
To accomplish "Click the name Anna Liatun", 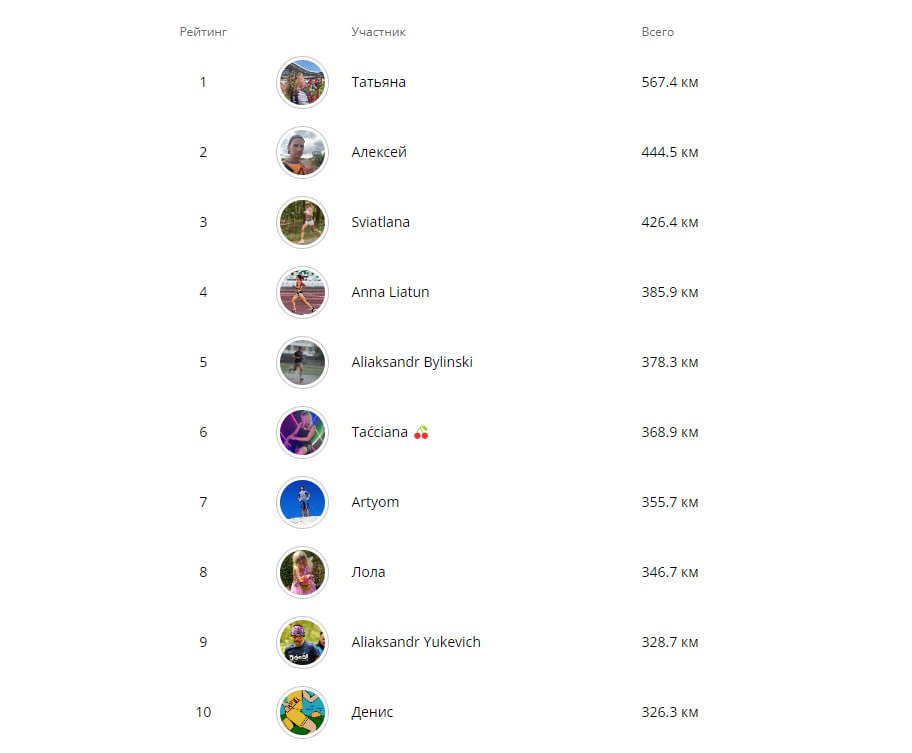I will click(x=390, y=292).
